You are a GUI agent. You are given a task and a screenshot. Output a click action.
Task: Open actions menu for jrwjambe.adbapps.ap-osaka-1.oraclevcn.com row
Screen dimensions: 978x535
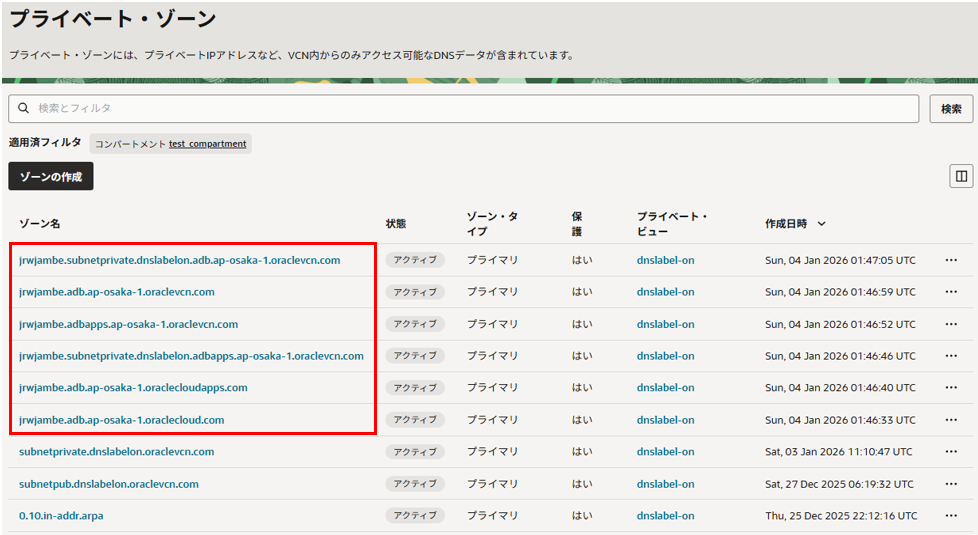point(951,324)
